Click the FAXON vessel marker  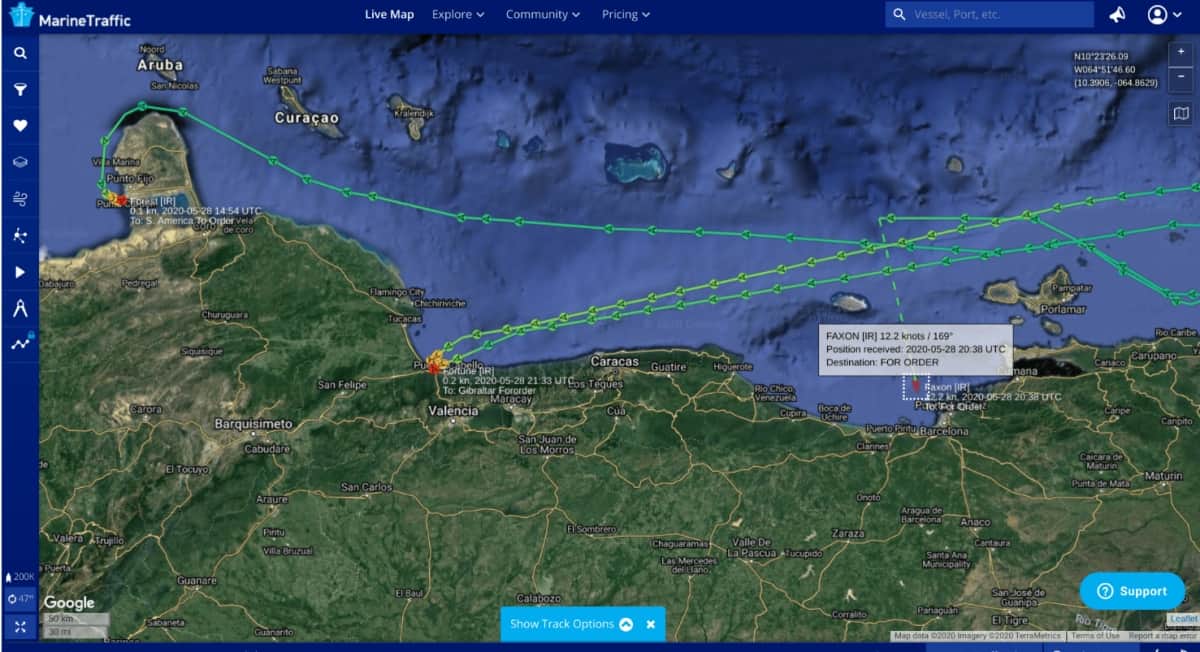point(915,384)
